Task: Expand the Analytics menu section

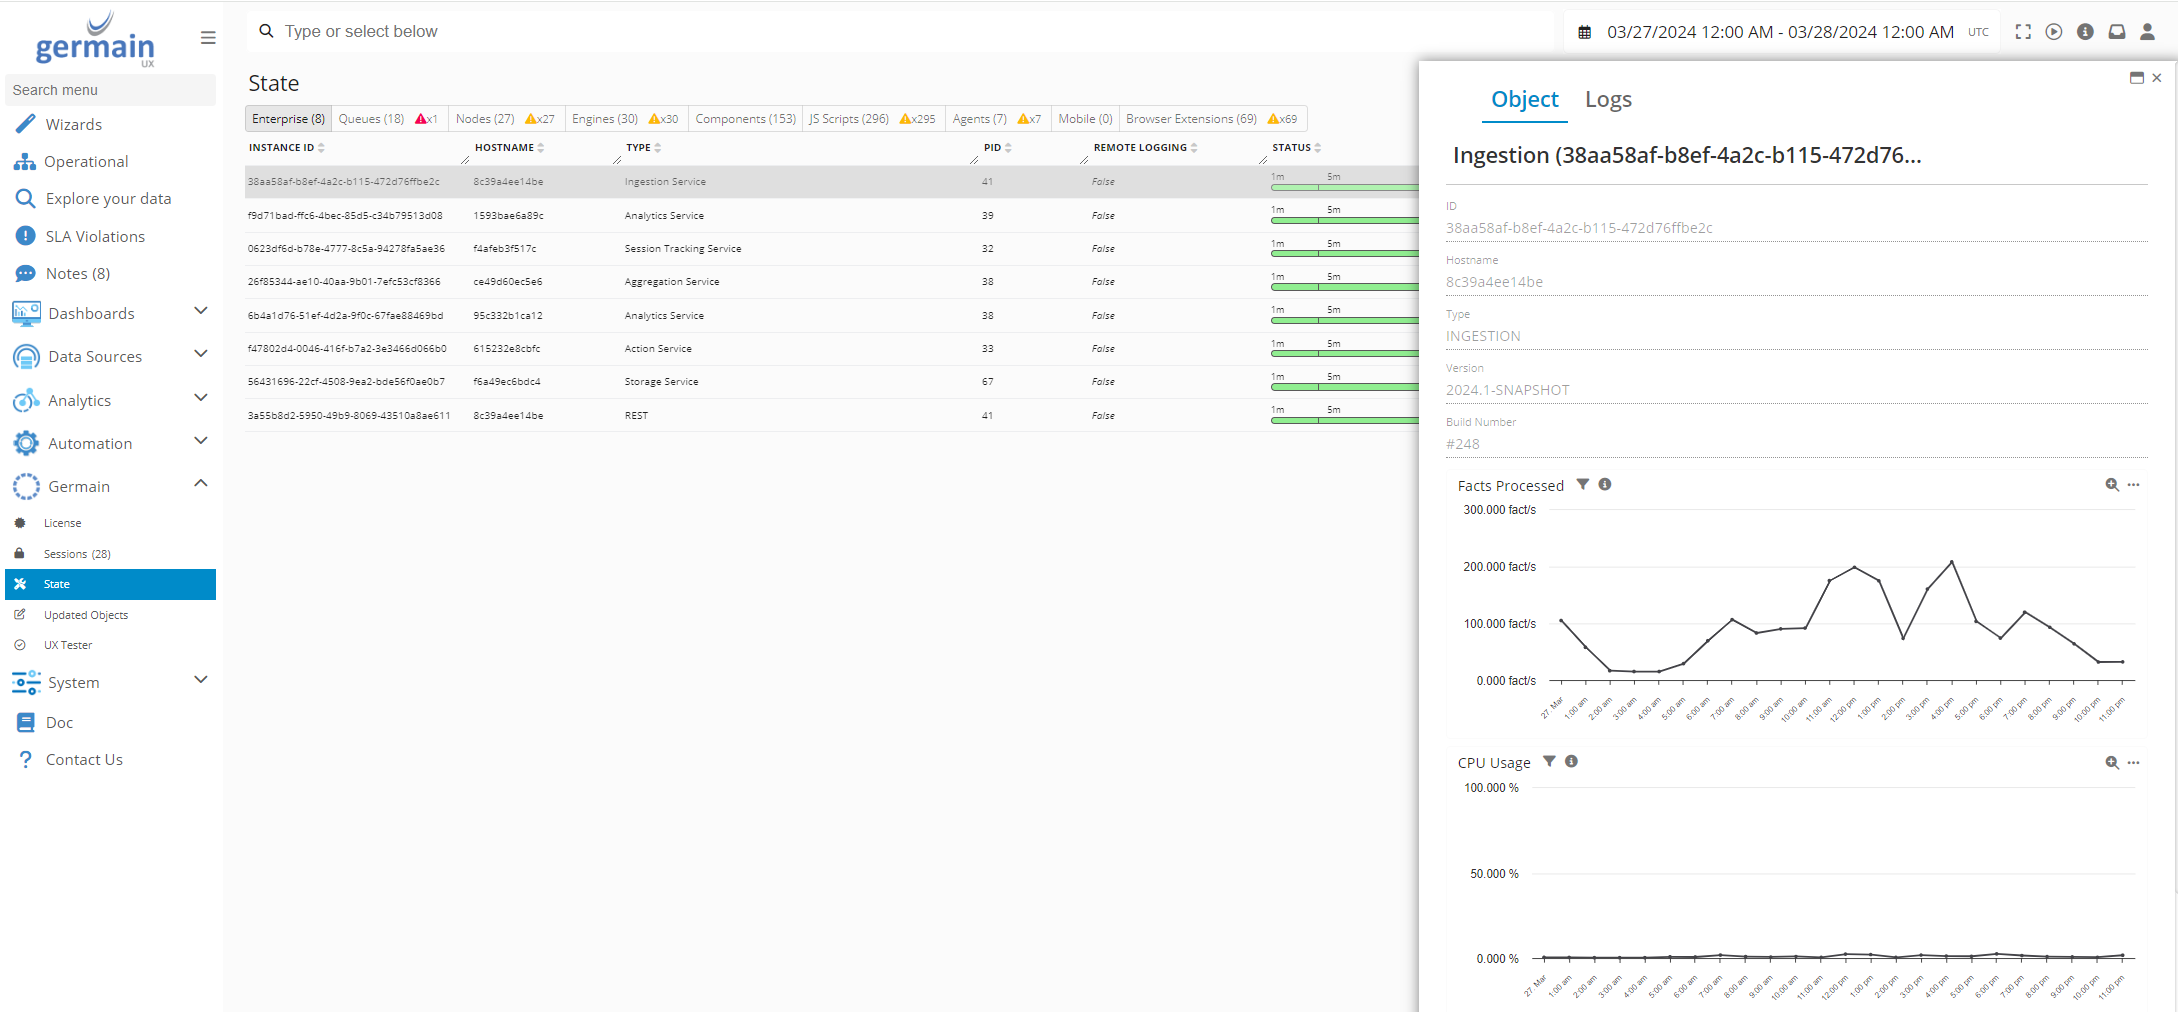Action: pyautogui.click(x=200, y=399)
